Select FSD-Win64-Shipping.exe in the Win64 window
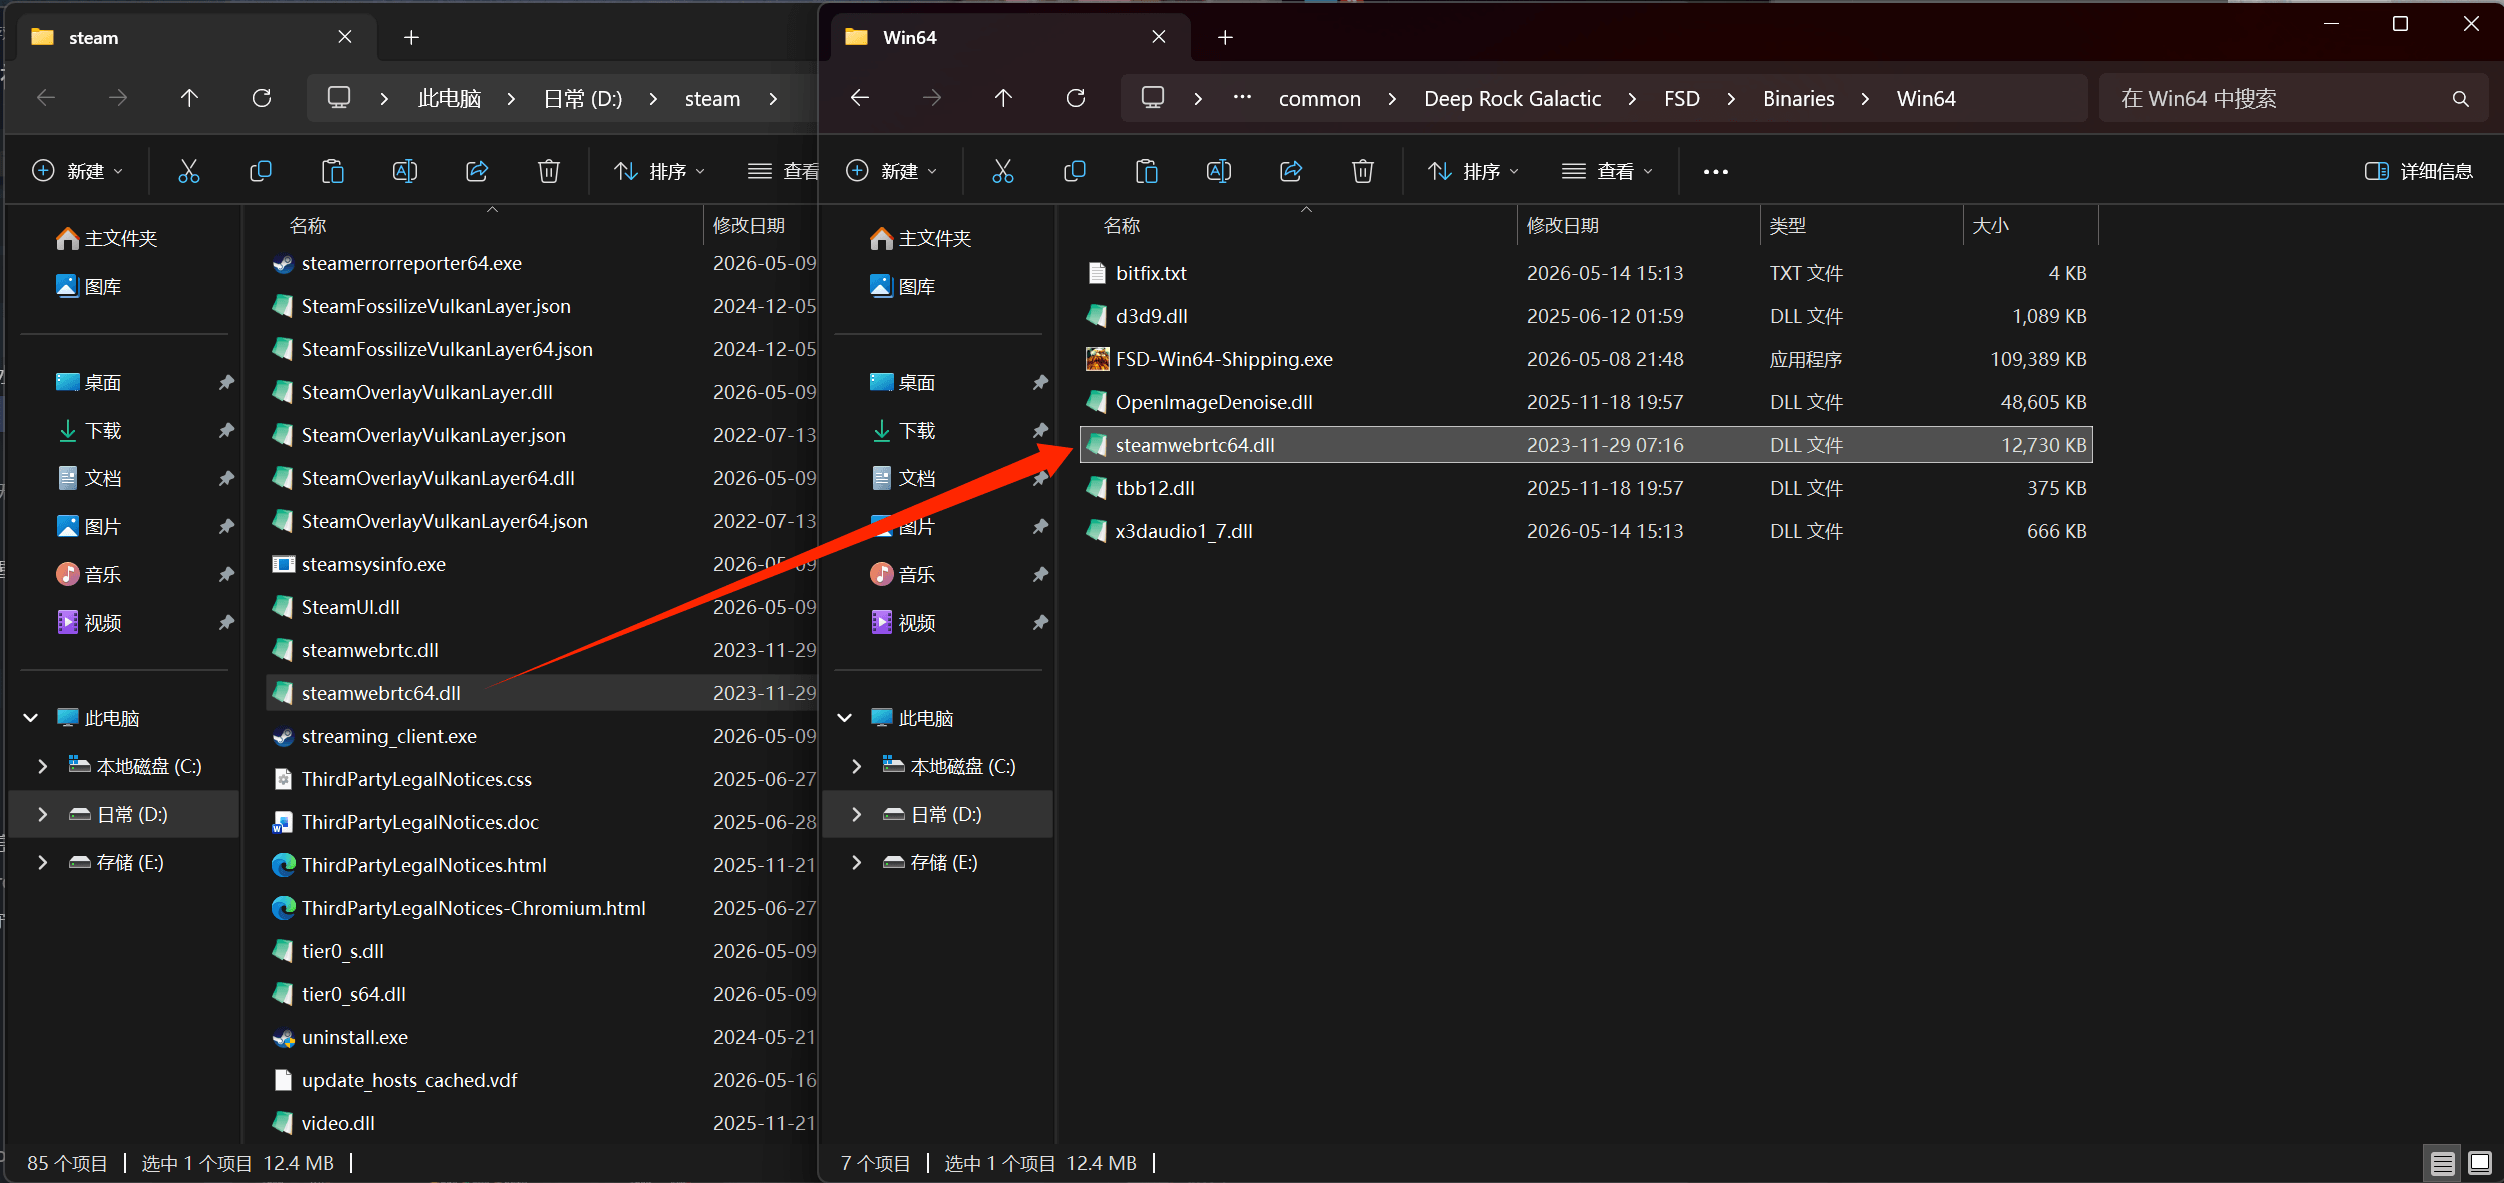This screenshot has height=1183, width=2504. tap(1586, 359)
